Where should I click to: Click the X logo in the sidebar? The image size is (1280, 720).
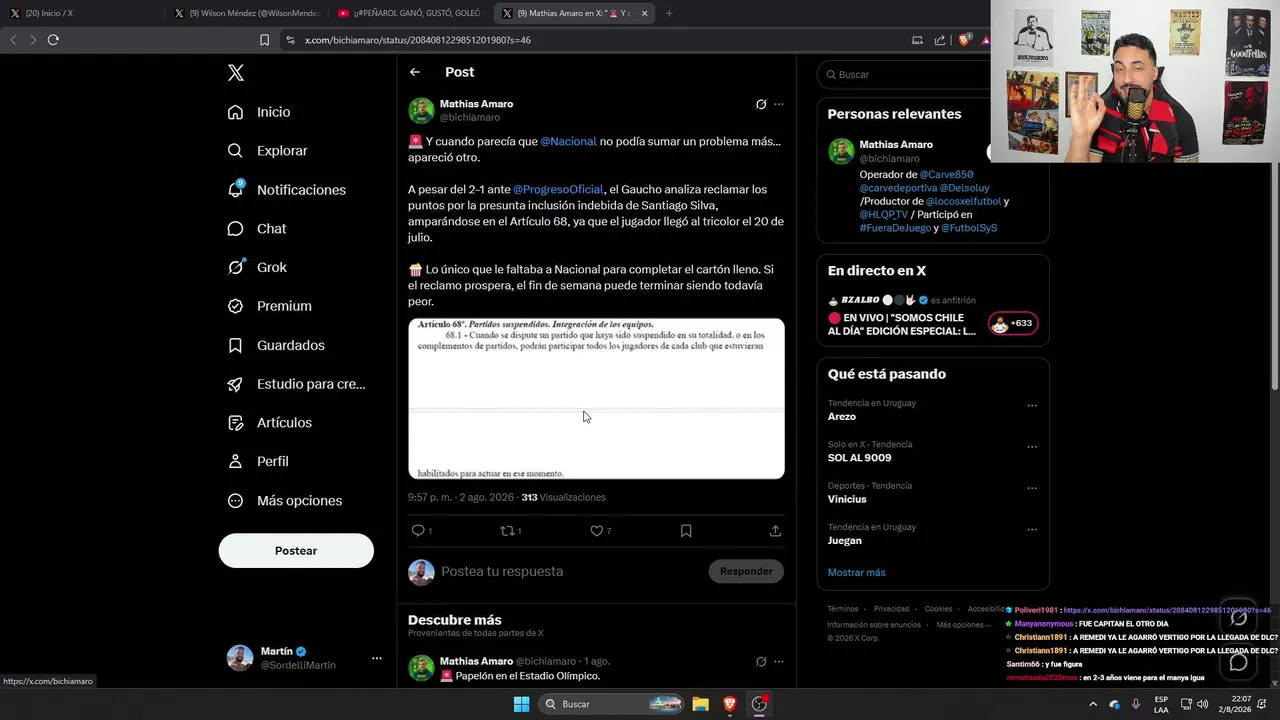pyautogui.click(x=236, y=73)
